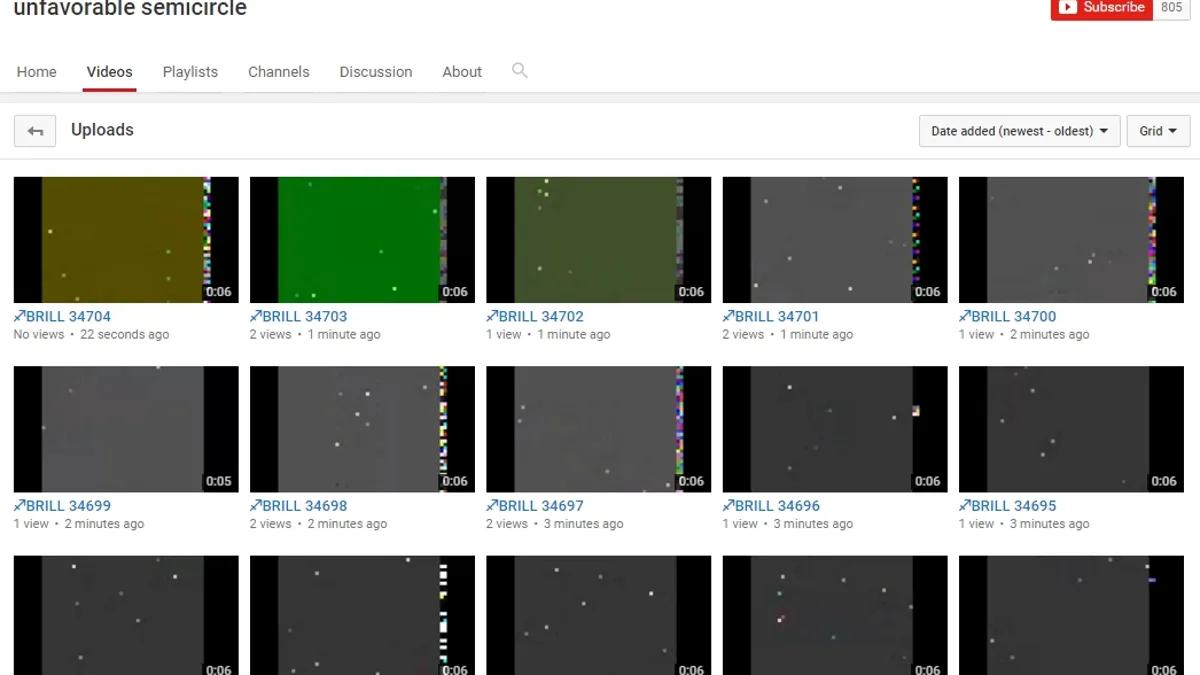The width and height of the screenshot is (1200, 675).
Task: Open the Home tab
Action: [37, 72]
